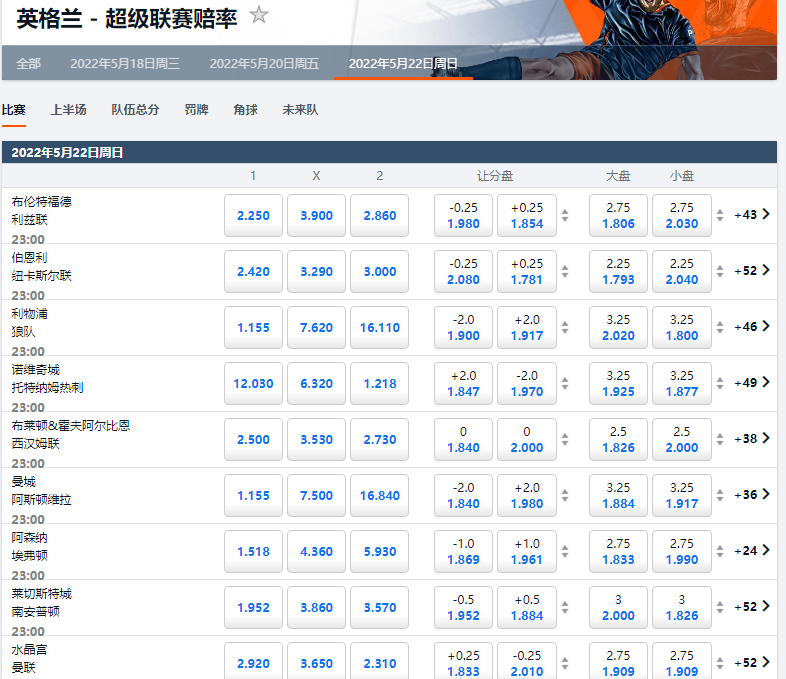Pick 西汉姆联 handicap 0 at 2.000
The width and height of the screenshot is (786, 679).
tap(527, 440)
